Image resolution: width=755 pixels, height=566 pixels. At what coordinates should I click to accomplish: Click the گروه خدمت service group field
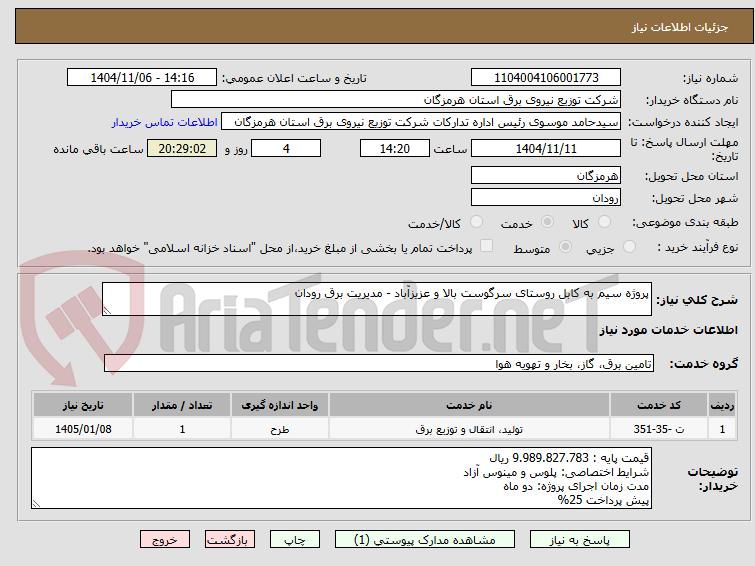point(379,364)
